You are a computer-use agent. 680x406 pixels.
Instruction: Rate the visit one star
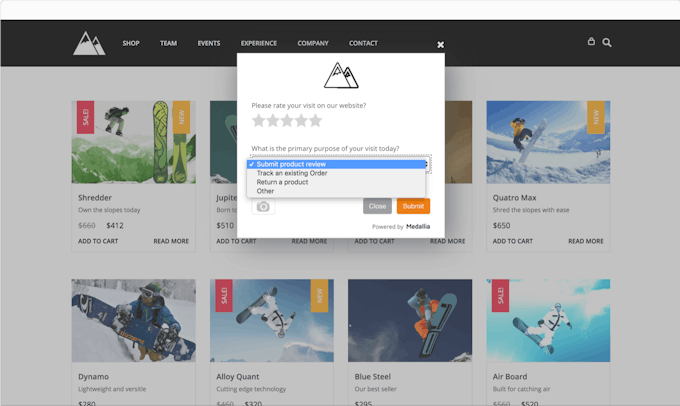[258, 121]
